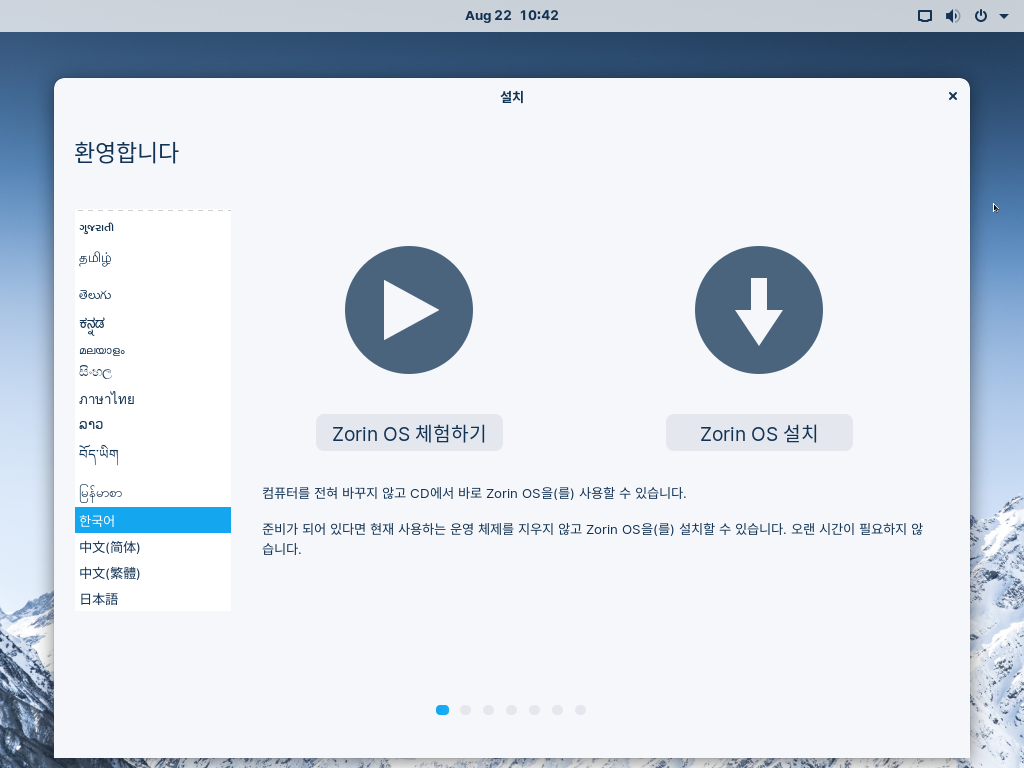Image resolution: width=1024 pixels, height=768 pixels.
Task: Select Burmese မြန်မာစာ language entry
Action: [153, 492]
